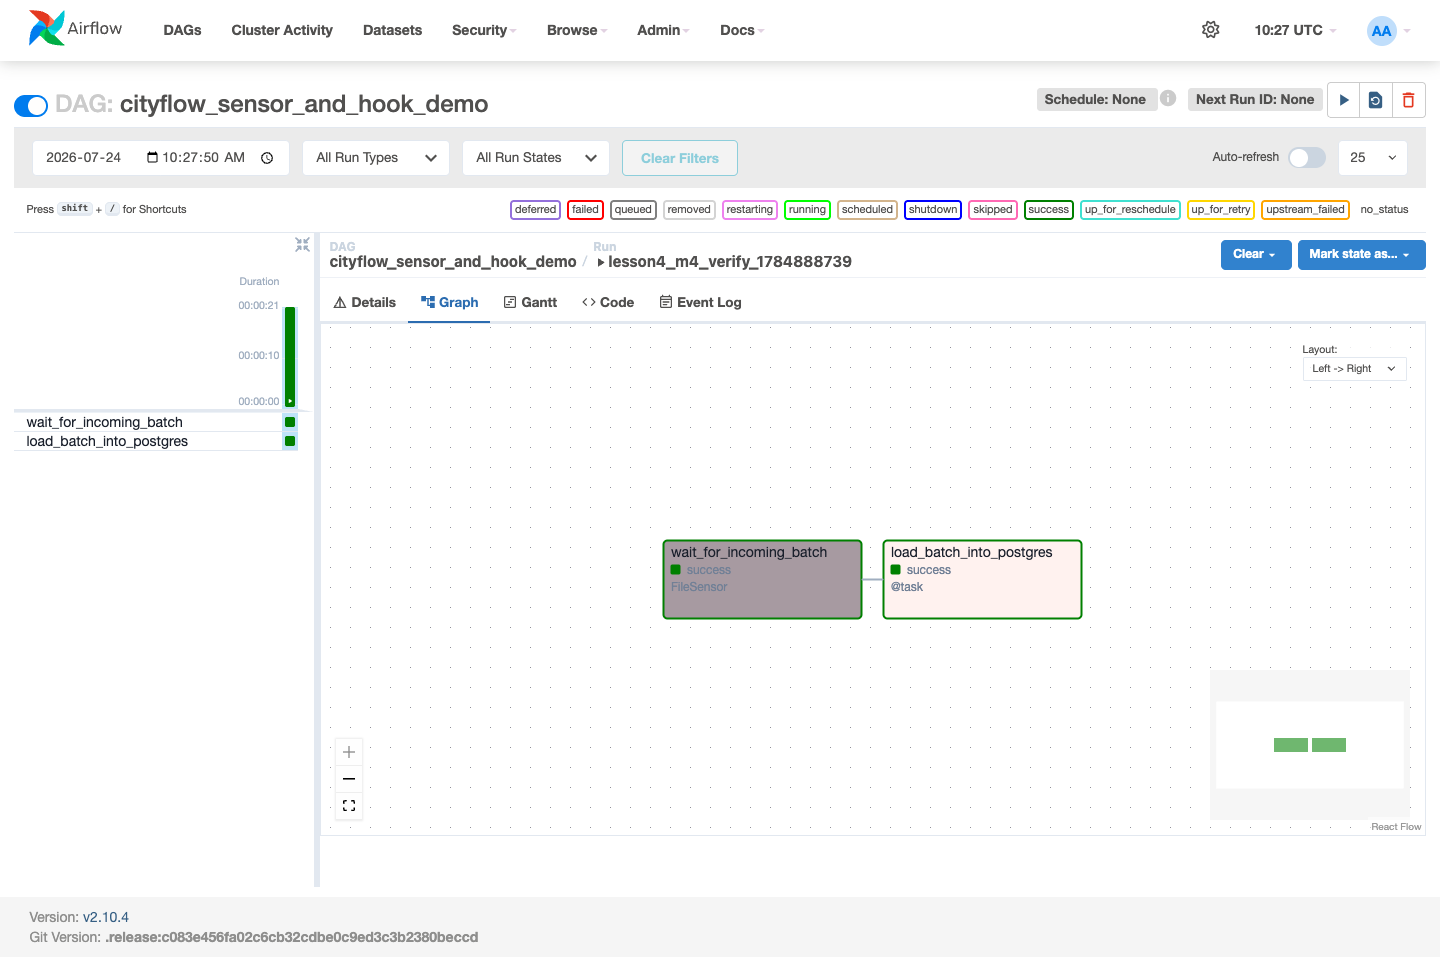Trigger the DAG with play button
Screen dimensions: 1440x957
pyautogui.click(x=1344, y=100)
